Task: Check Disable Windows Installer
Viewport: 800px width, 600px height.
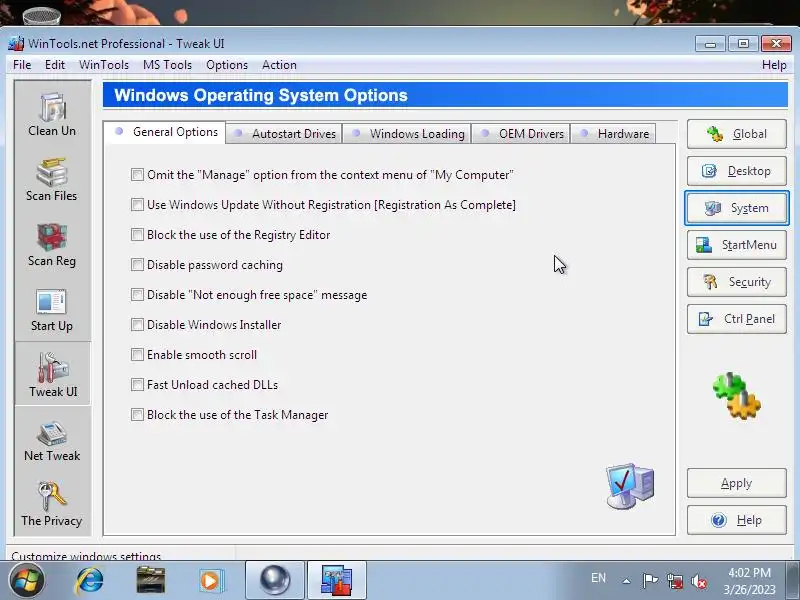Action: [x=137, y=325]
